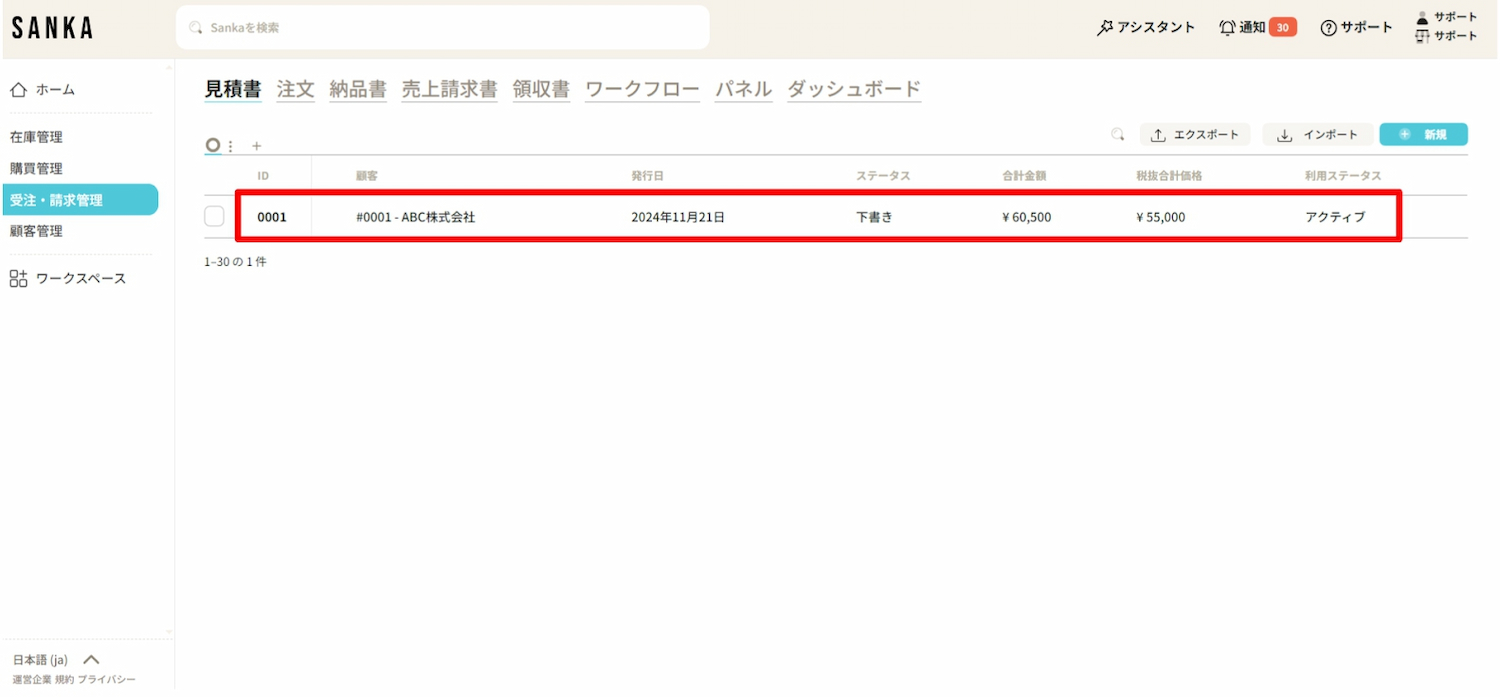Open view options three-dot menu
The image size is (1500, 697).
pos(231,146)
